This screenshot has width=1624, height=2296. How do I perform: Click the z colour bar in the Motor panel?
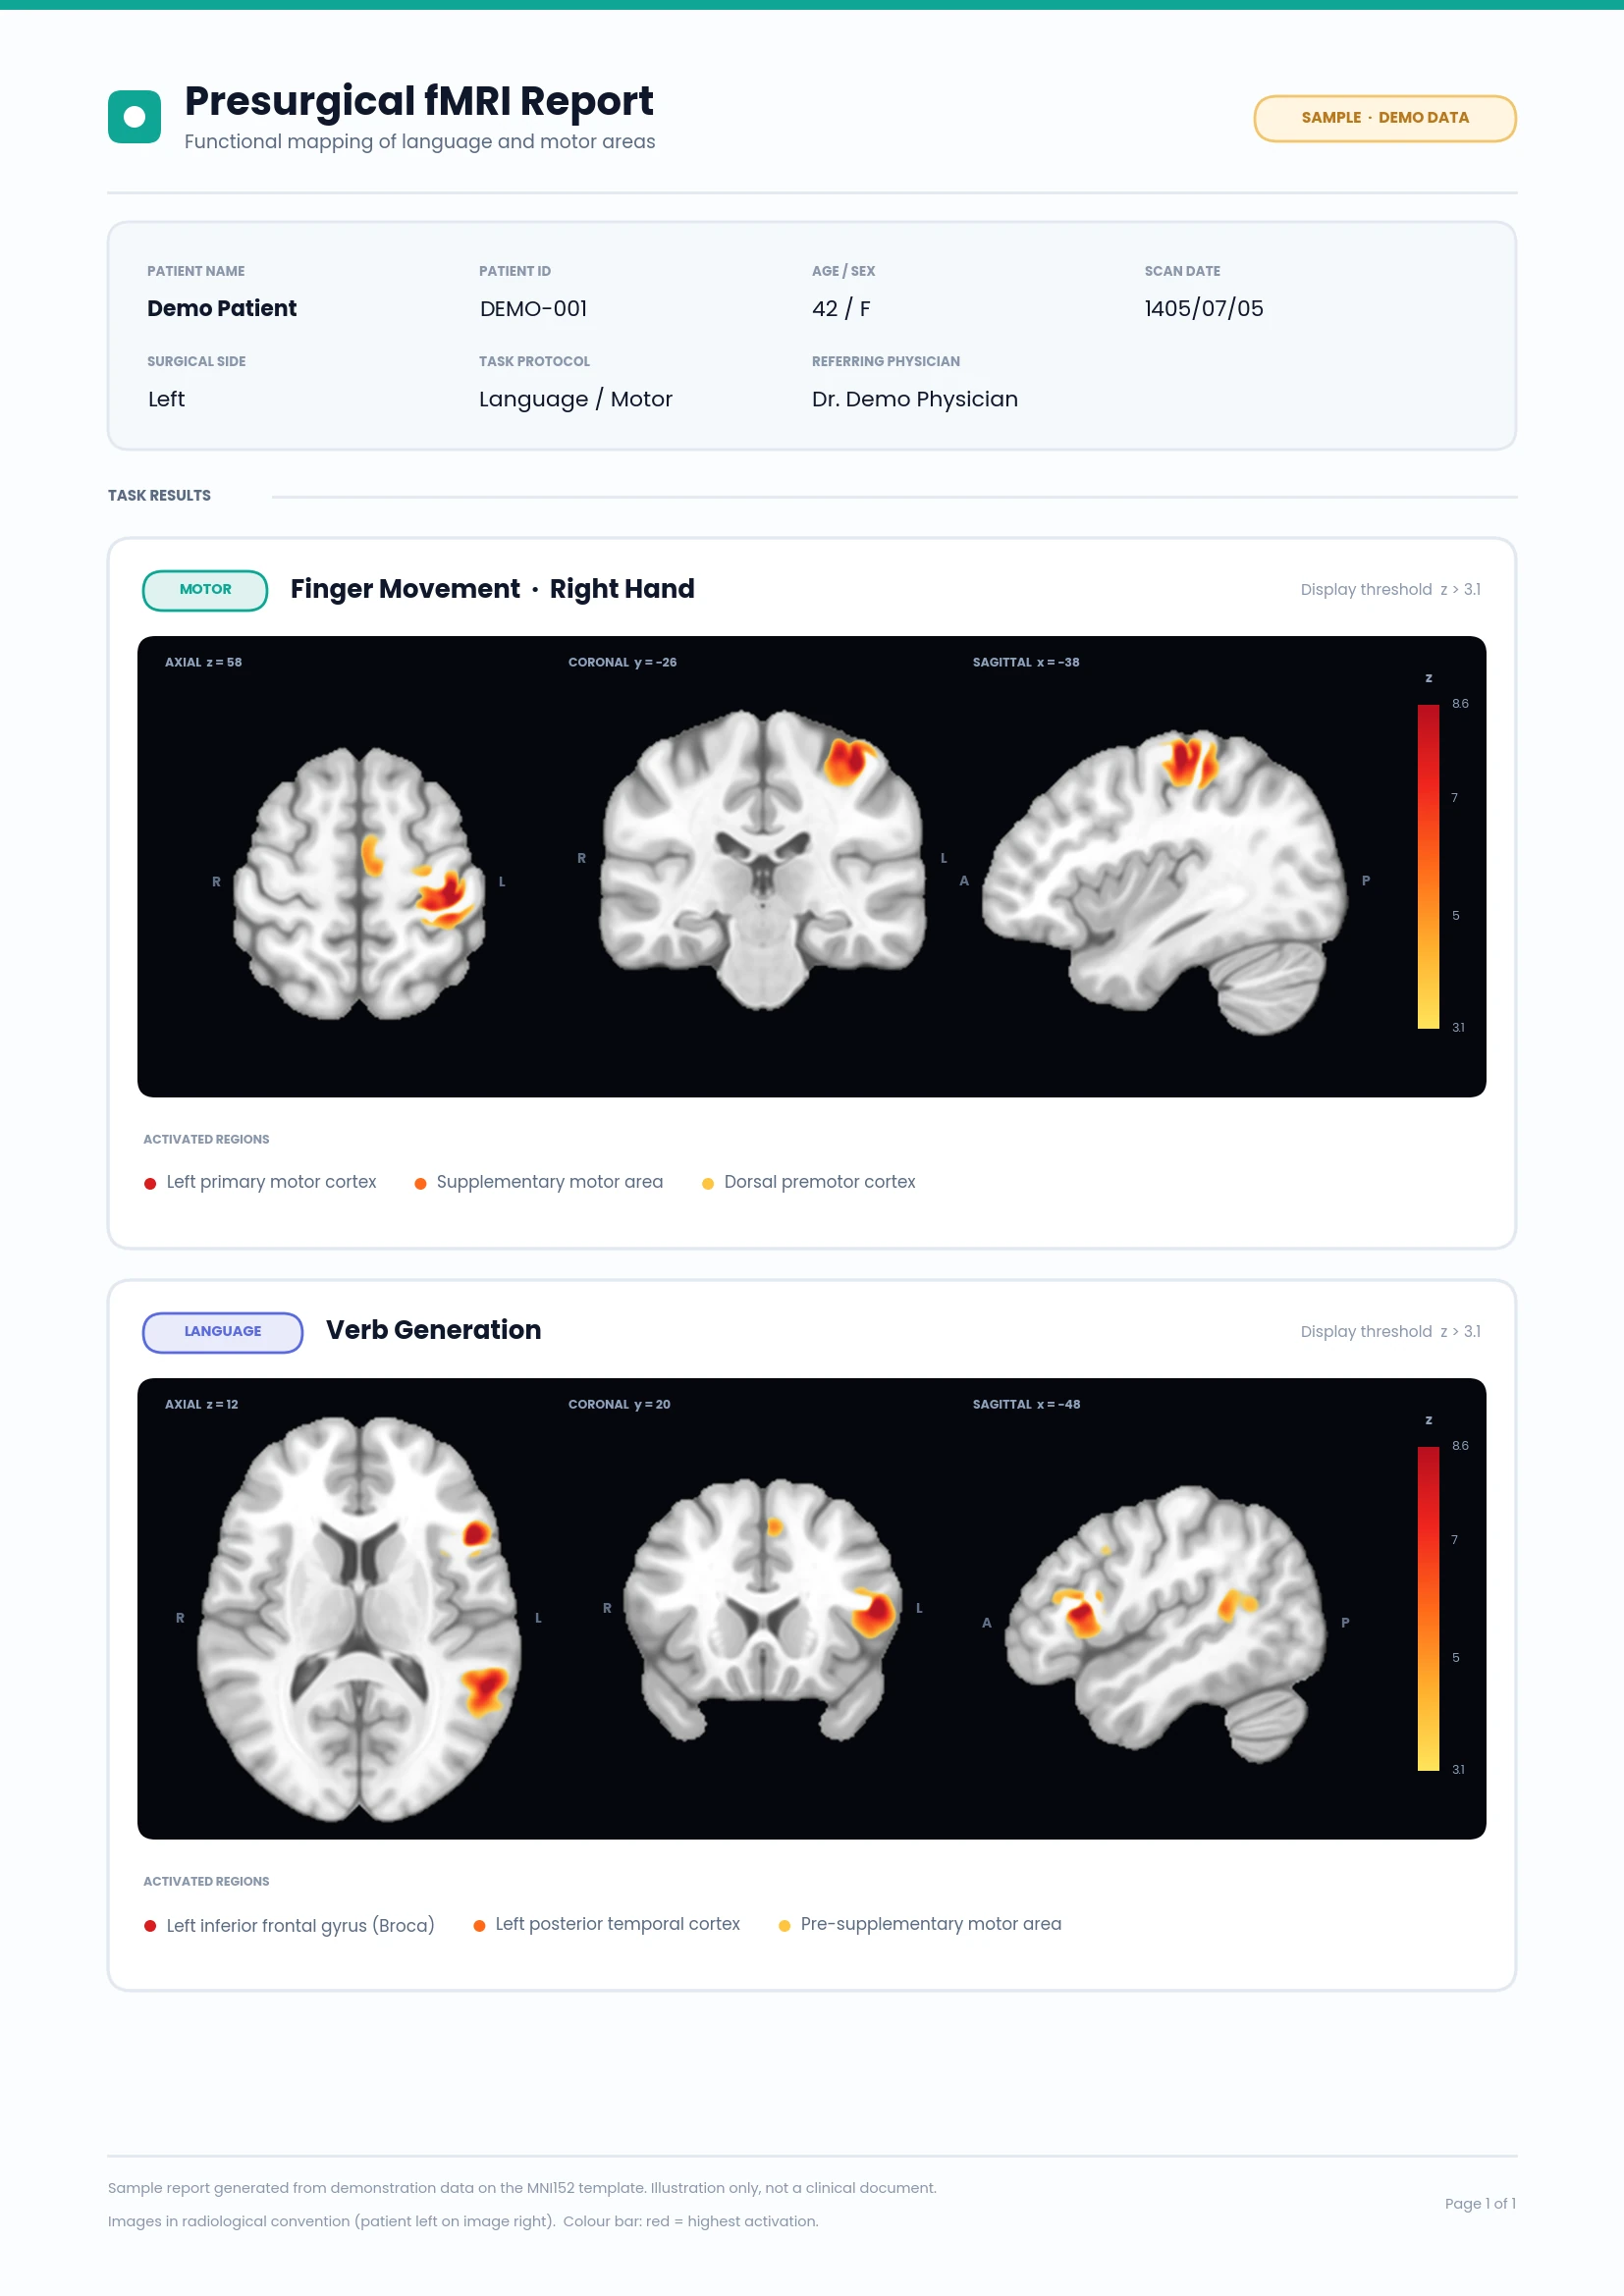1428,866
